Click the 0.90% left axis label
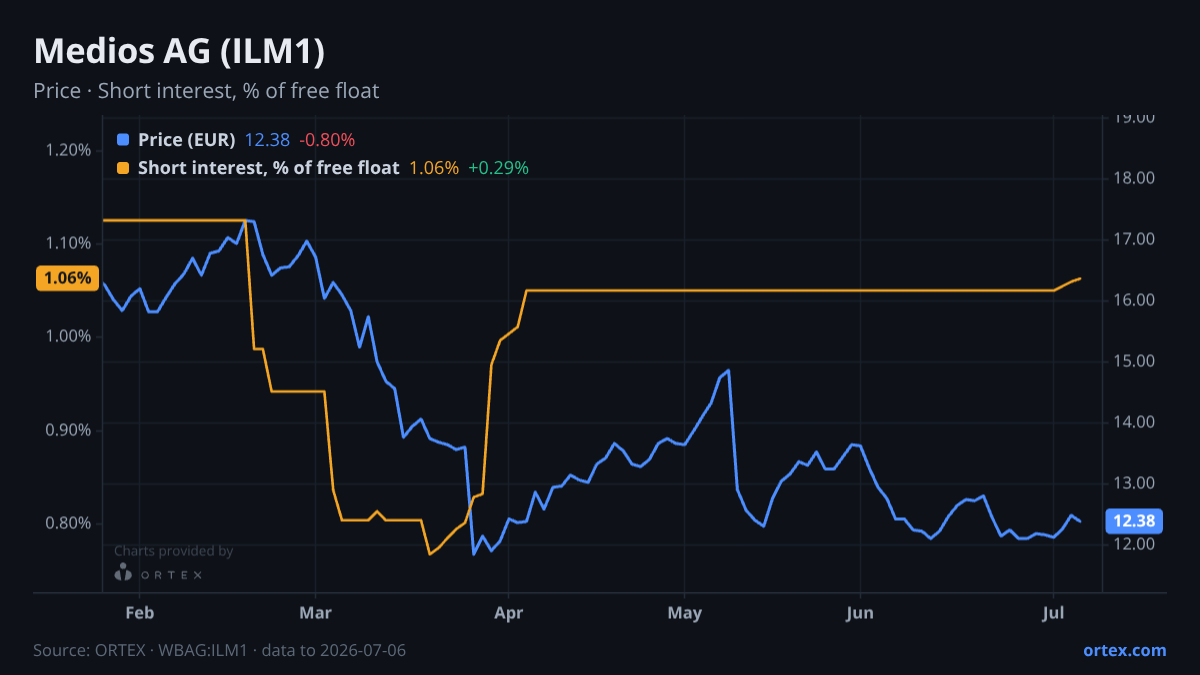1200x675 pixels. (68, 430)
